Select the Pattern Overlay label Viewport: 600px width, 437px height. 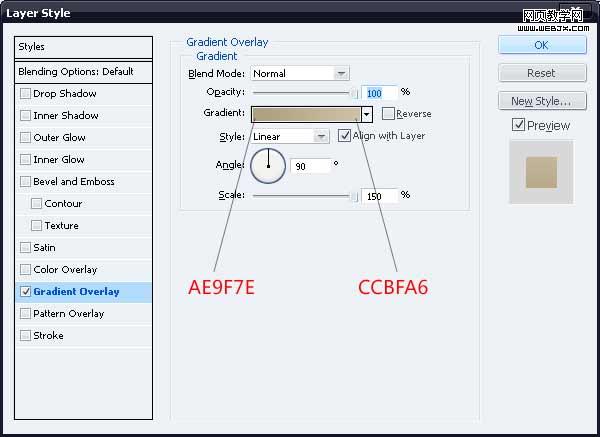click(x=68, y=314)
